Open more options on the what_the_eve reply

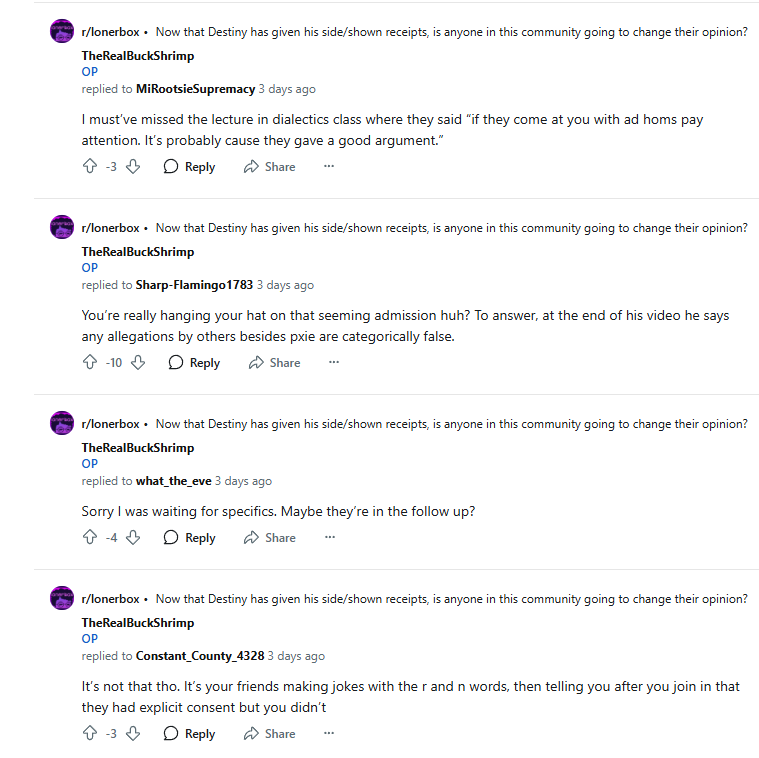click(x=330, y=537)
